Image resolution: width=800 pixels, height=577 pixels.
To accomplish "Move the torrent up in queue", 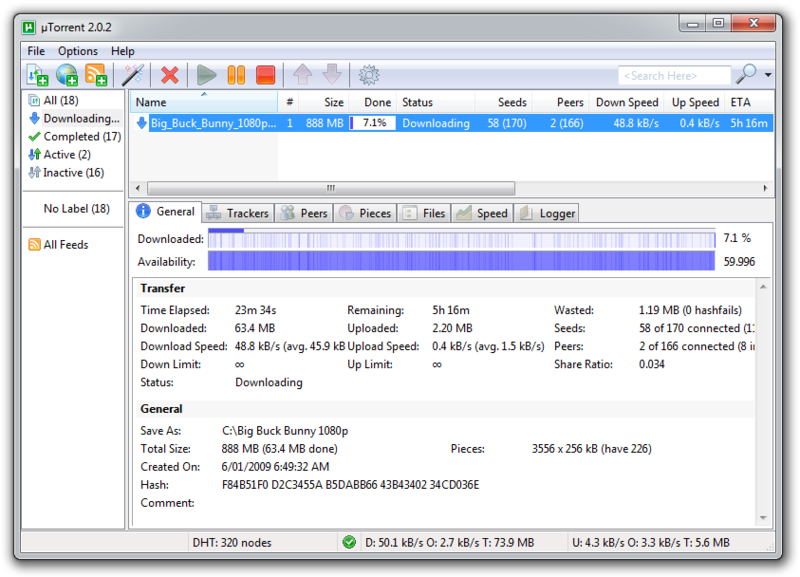I will pos(302,74).
